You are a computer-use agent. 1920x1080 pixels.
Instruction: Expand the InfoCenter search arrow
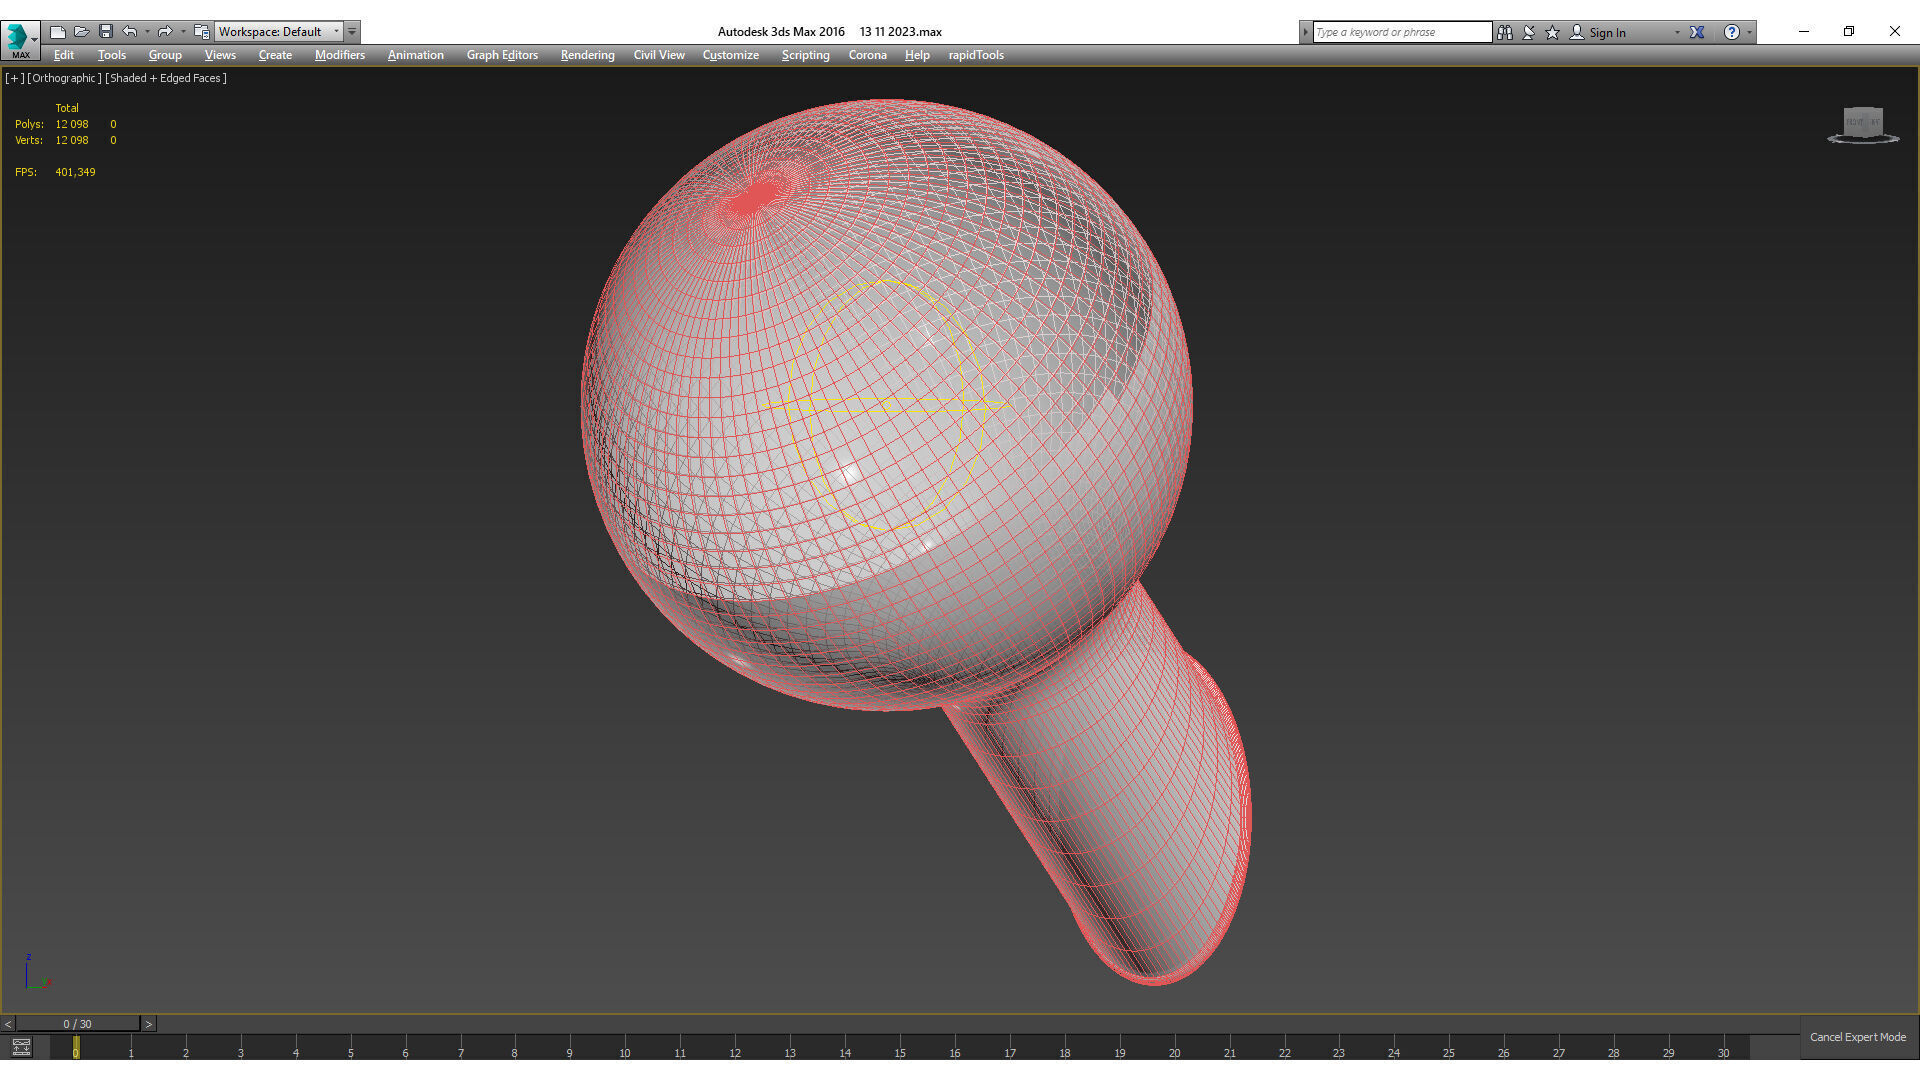[x=1305, y=32]
